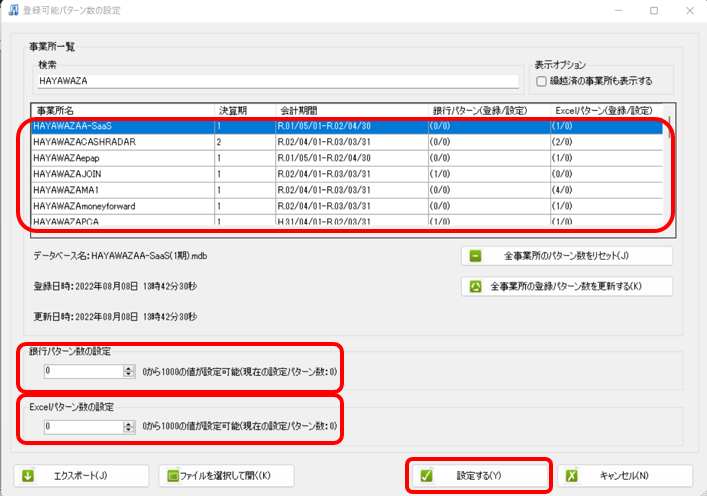
Task: Select the HAYAWAZAPCA row
Action: point(347,220)
